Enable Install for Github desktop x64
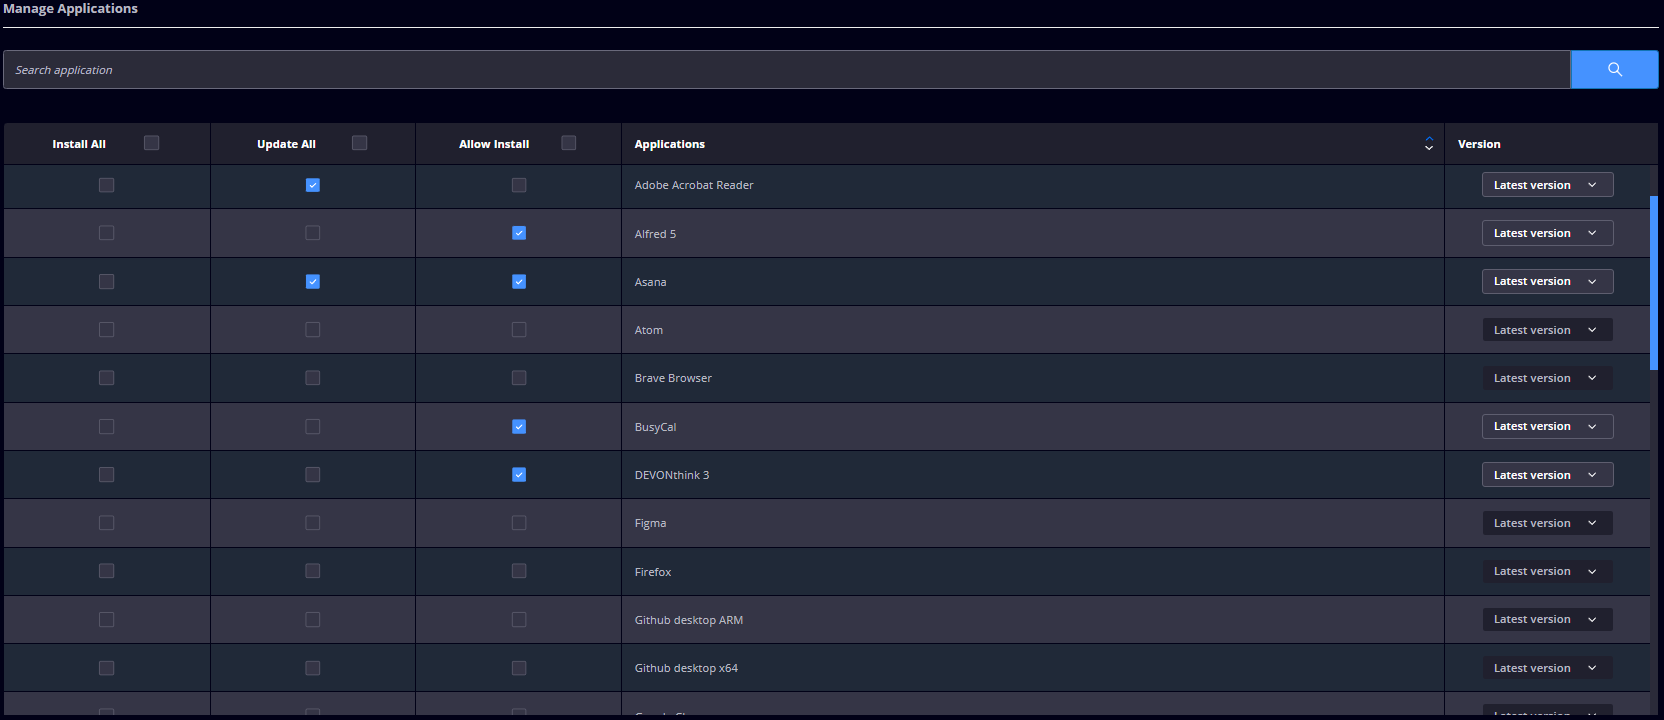1664x720 pixels. 107,668
